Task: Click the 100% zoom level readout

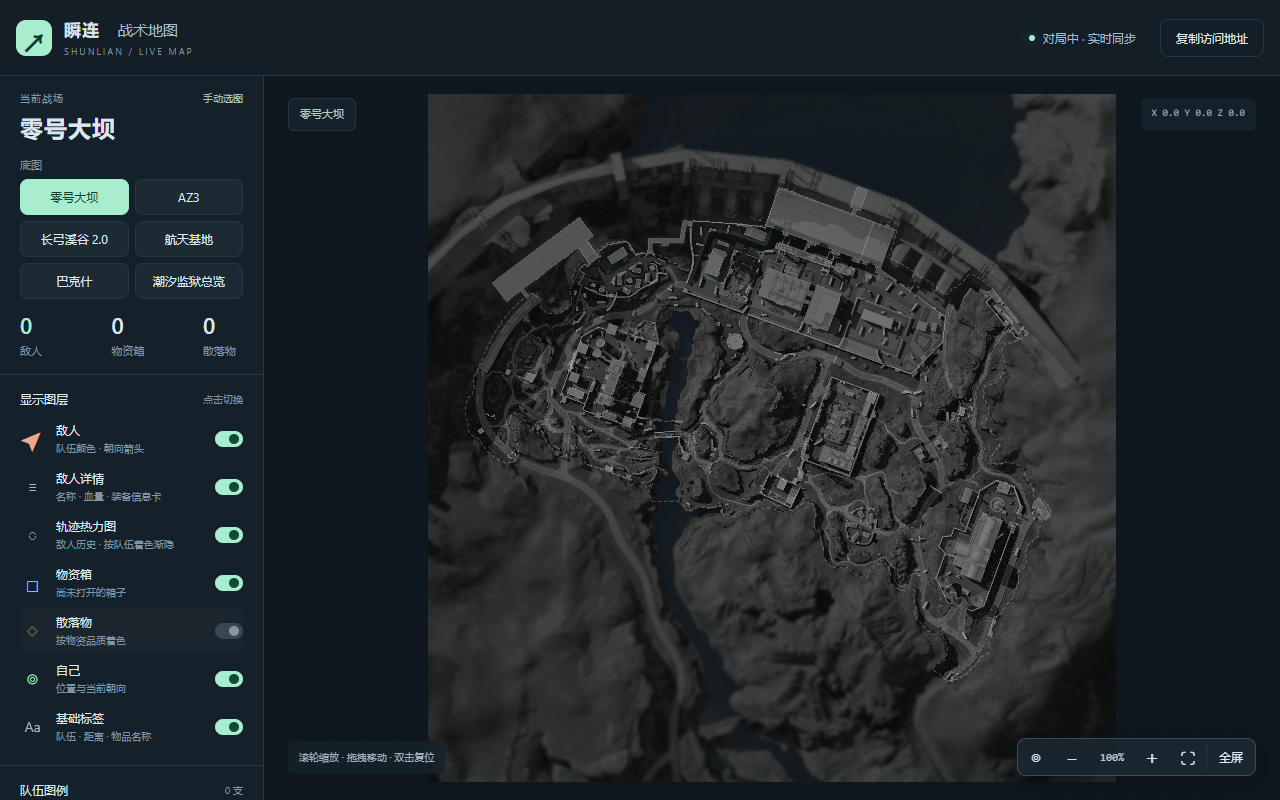Action: click(x=1112, y=758)
